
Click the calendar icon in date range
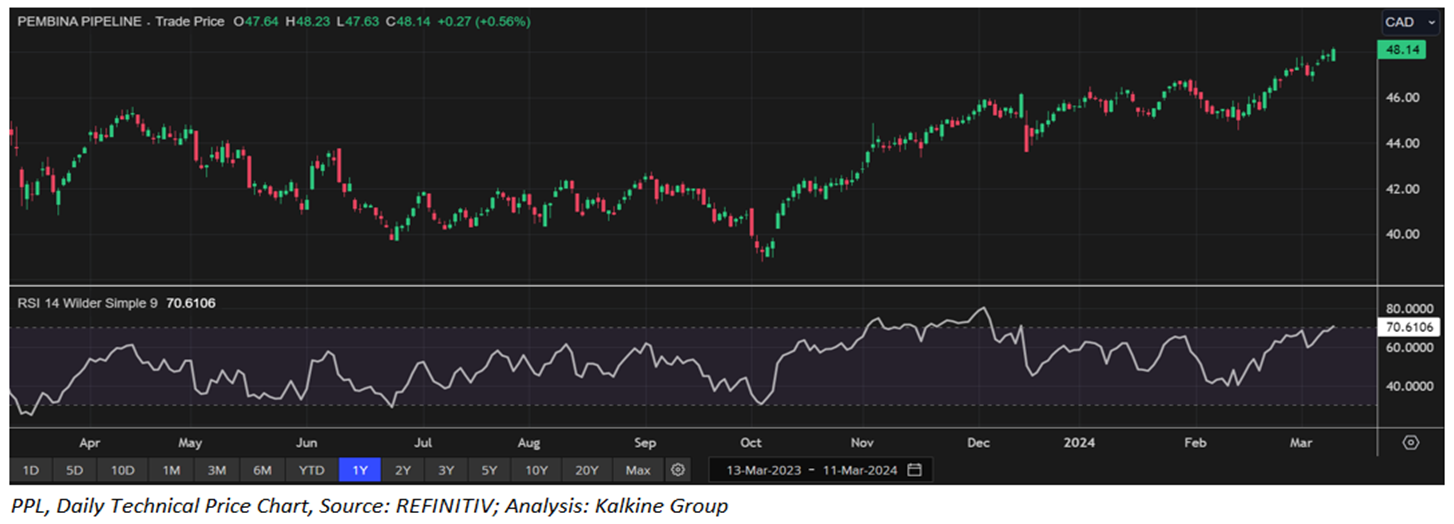coord(915,470)
